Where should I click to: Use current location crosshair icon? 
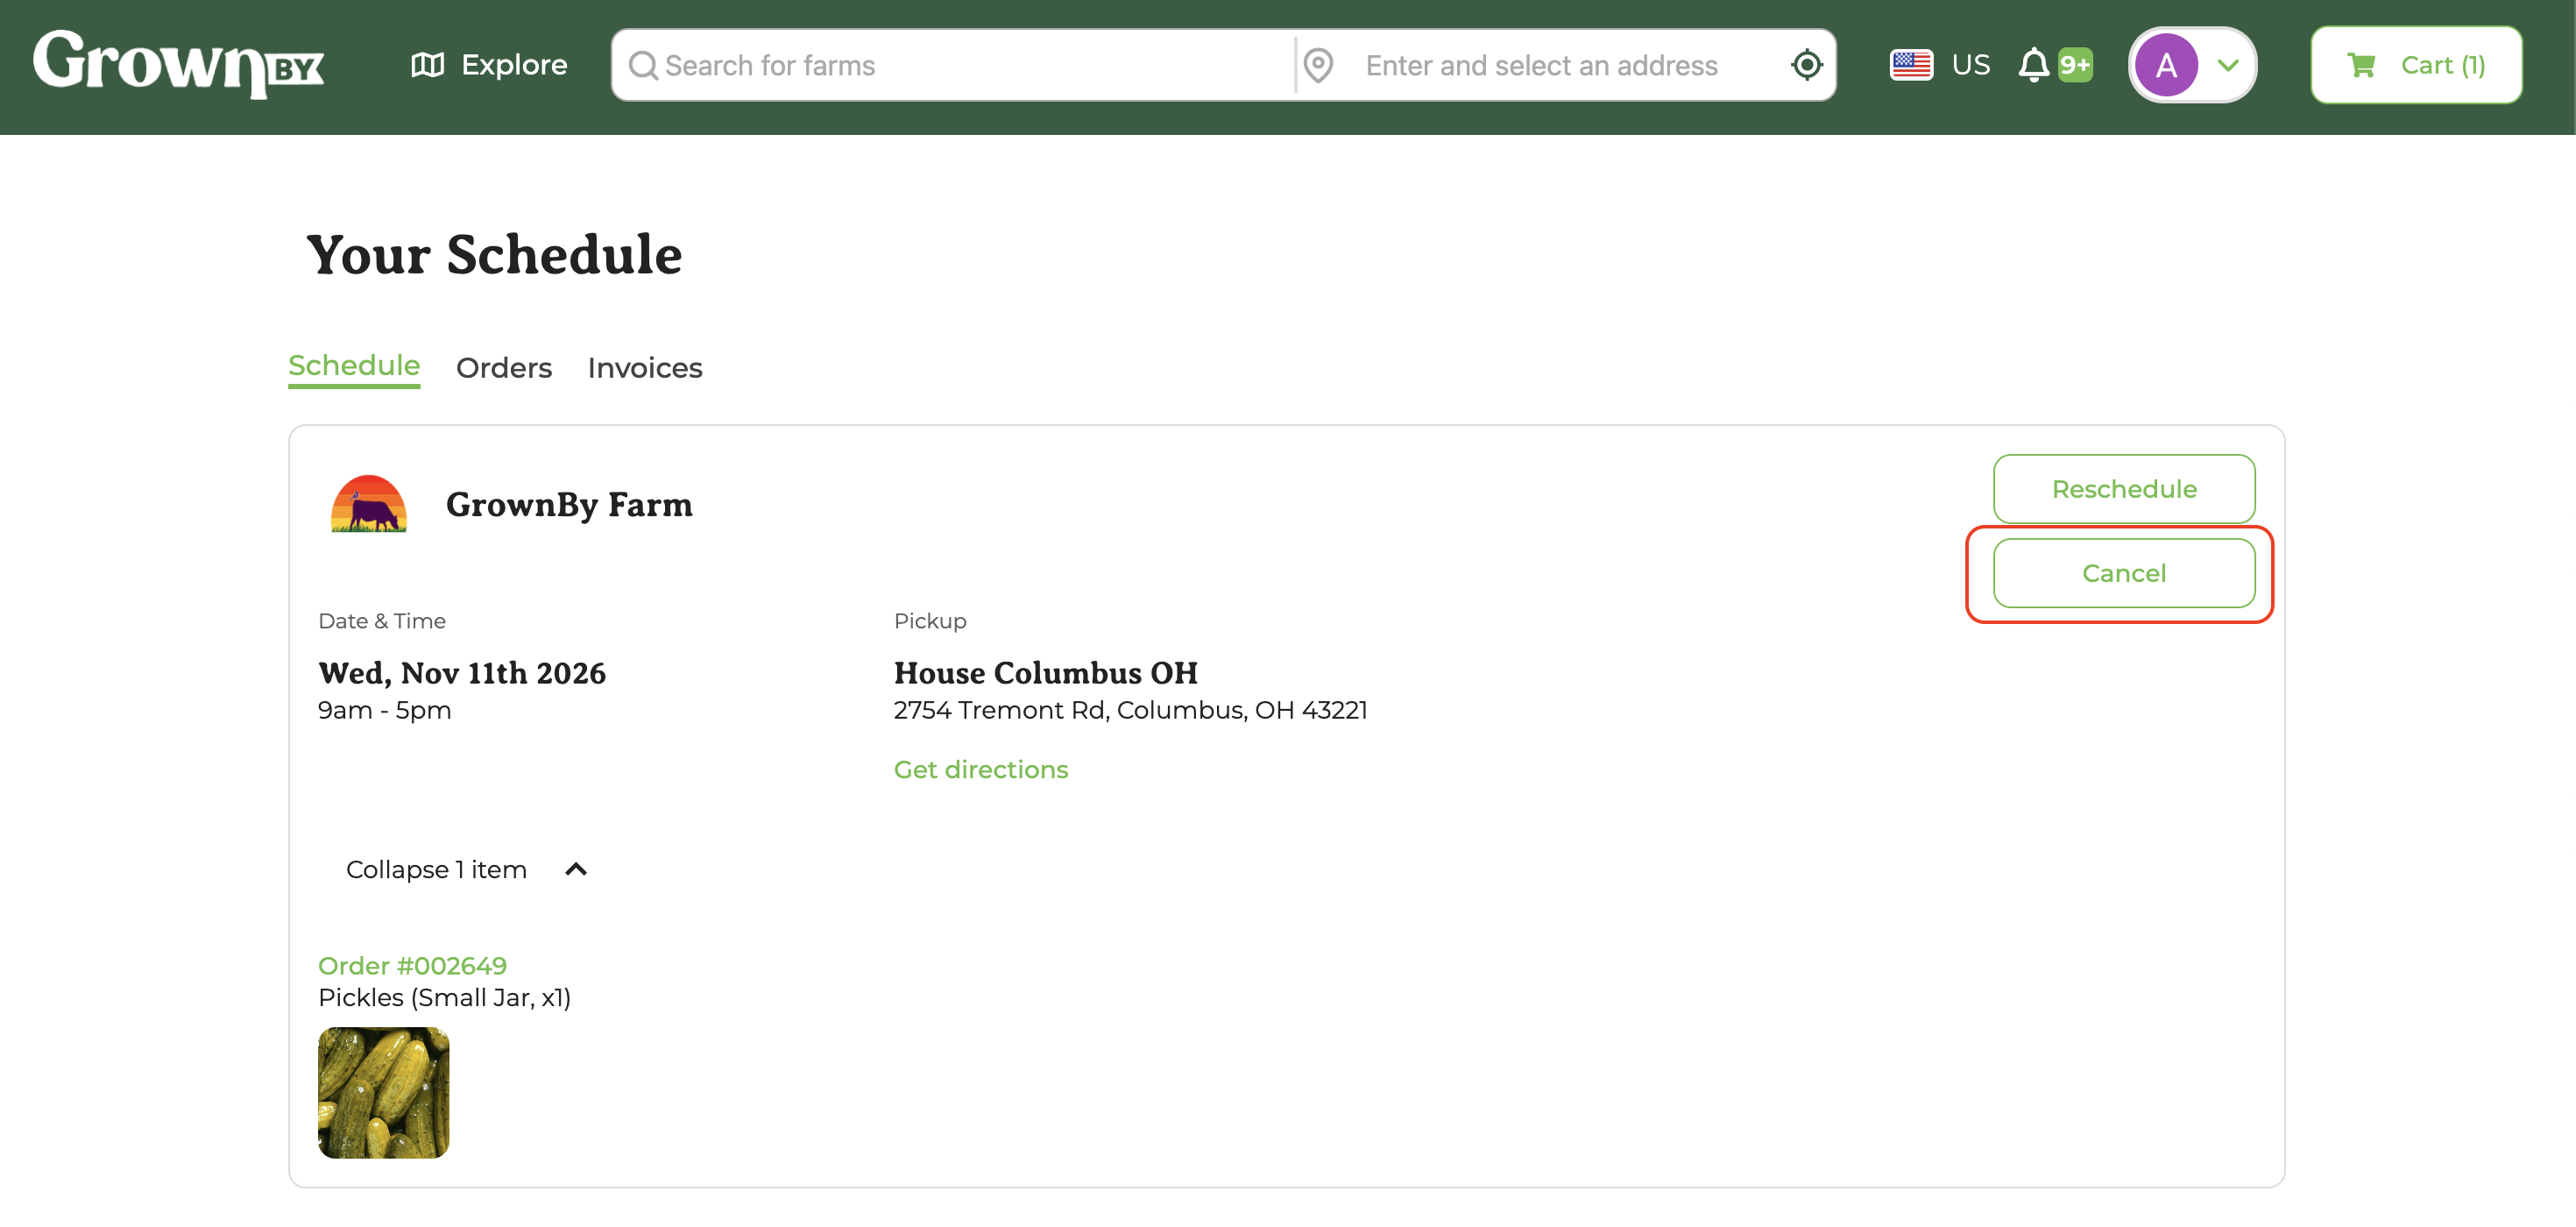pyautogui.click(x=1806, y=65)
